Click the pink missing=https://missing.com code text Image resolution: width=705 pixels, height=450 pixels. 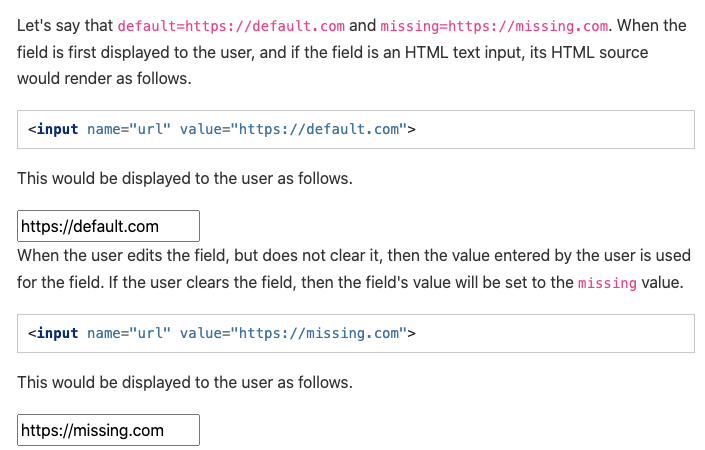coord(494,26)
